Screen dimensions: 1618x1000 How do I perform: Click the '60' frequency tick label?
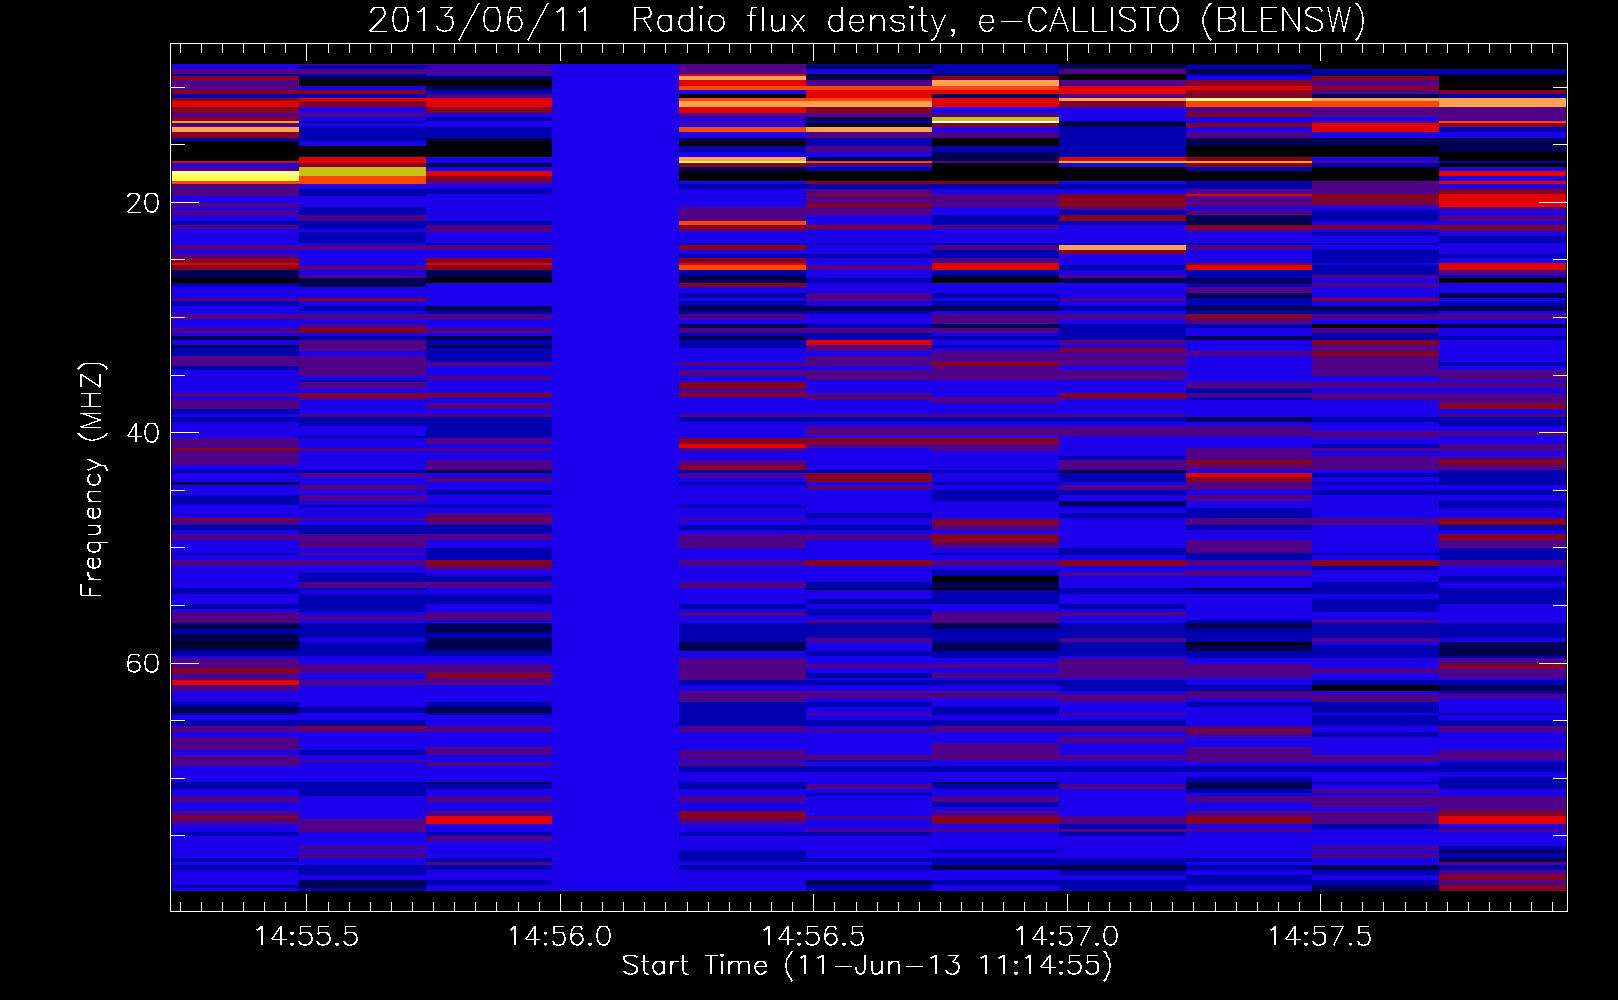tap(143, 664)
